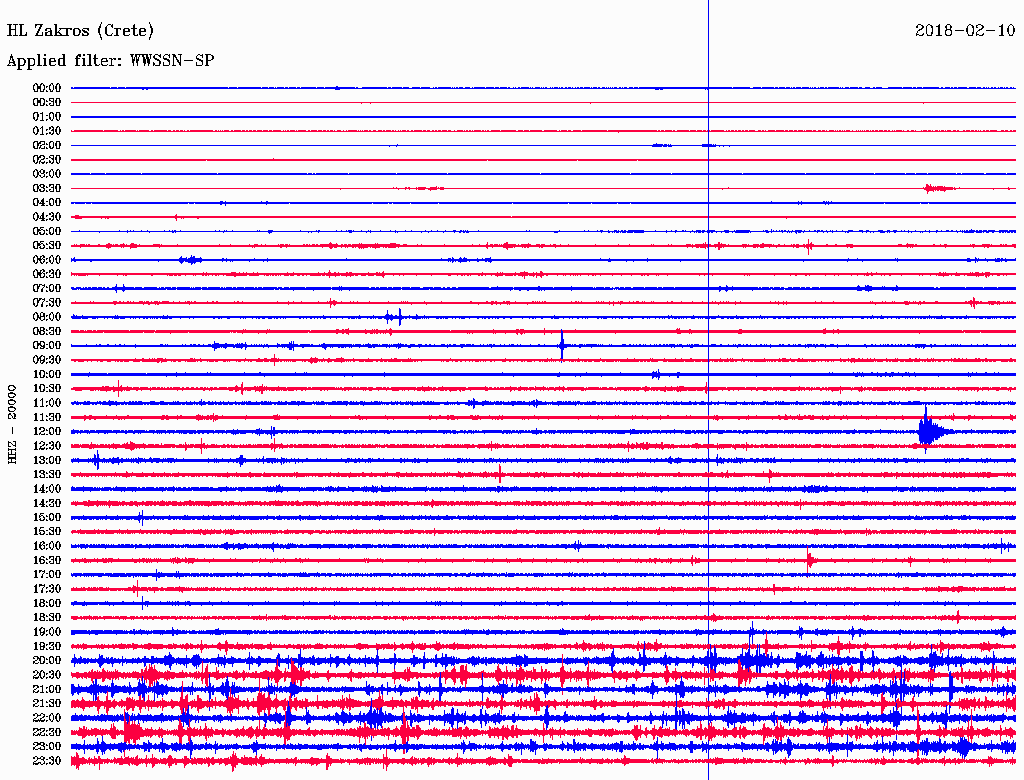
Task: Click the 21:30 time label
Action: (47, 704)
